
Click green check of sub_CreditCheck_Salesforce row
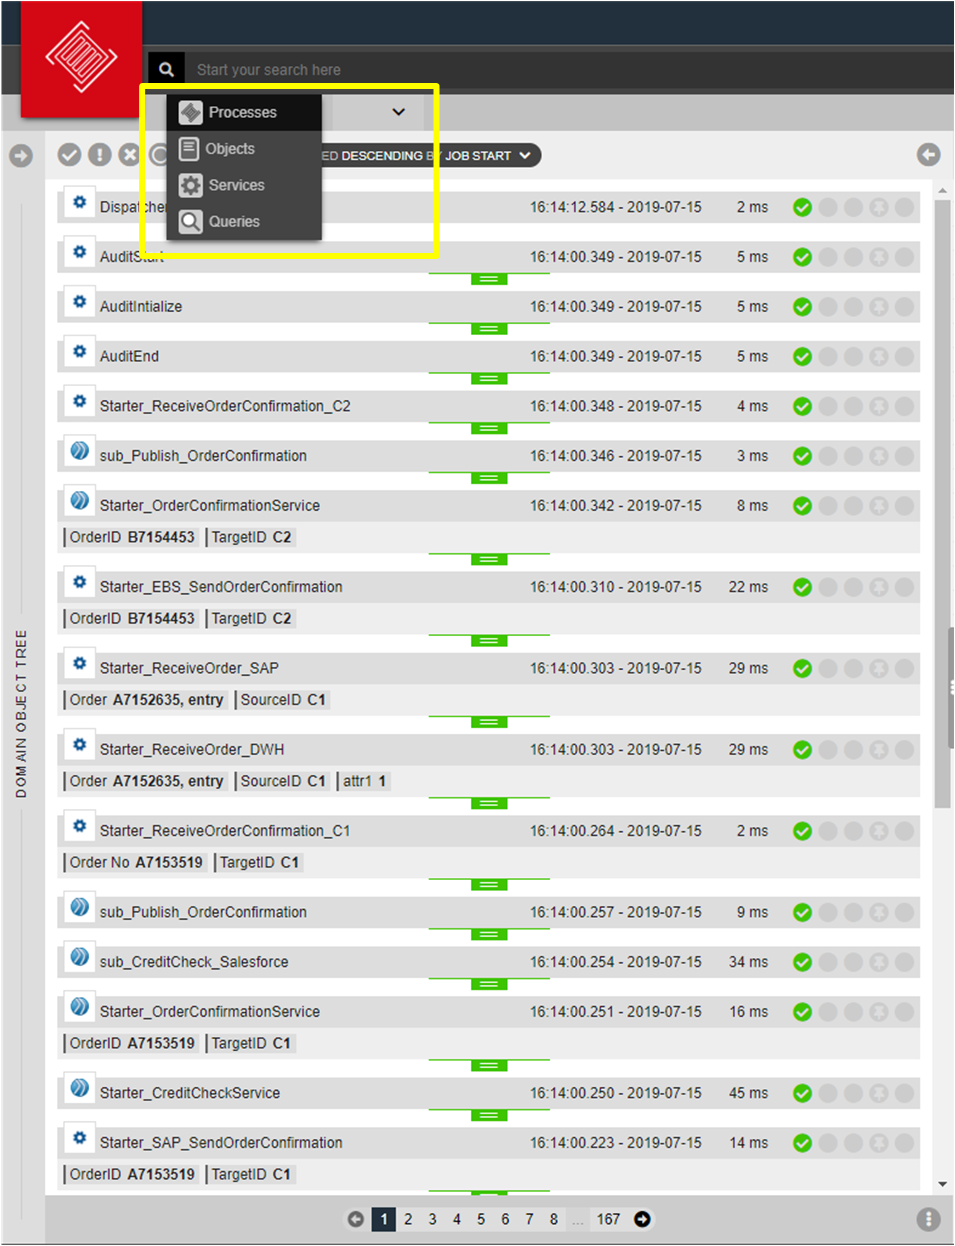tap(802, 962)
